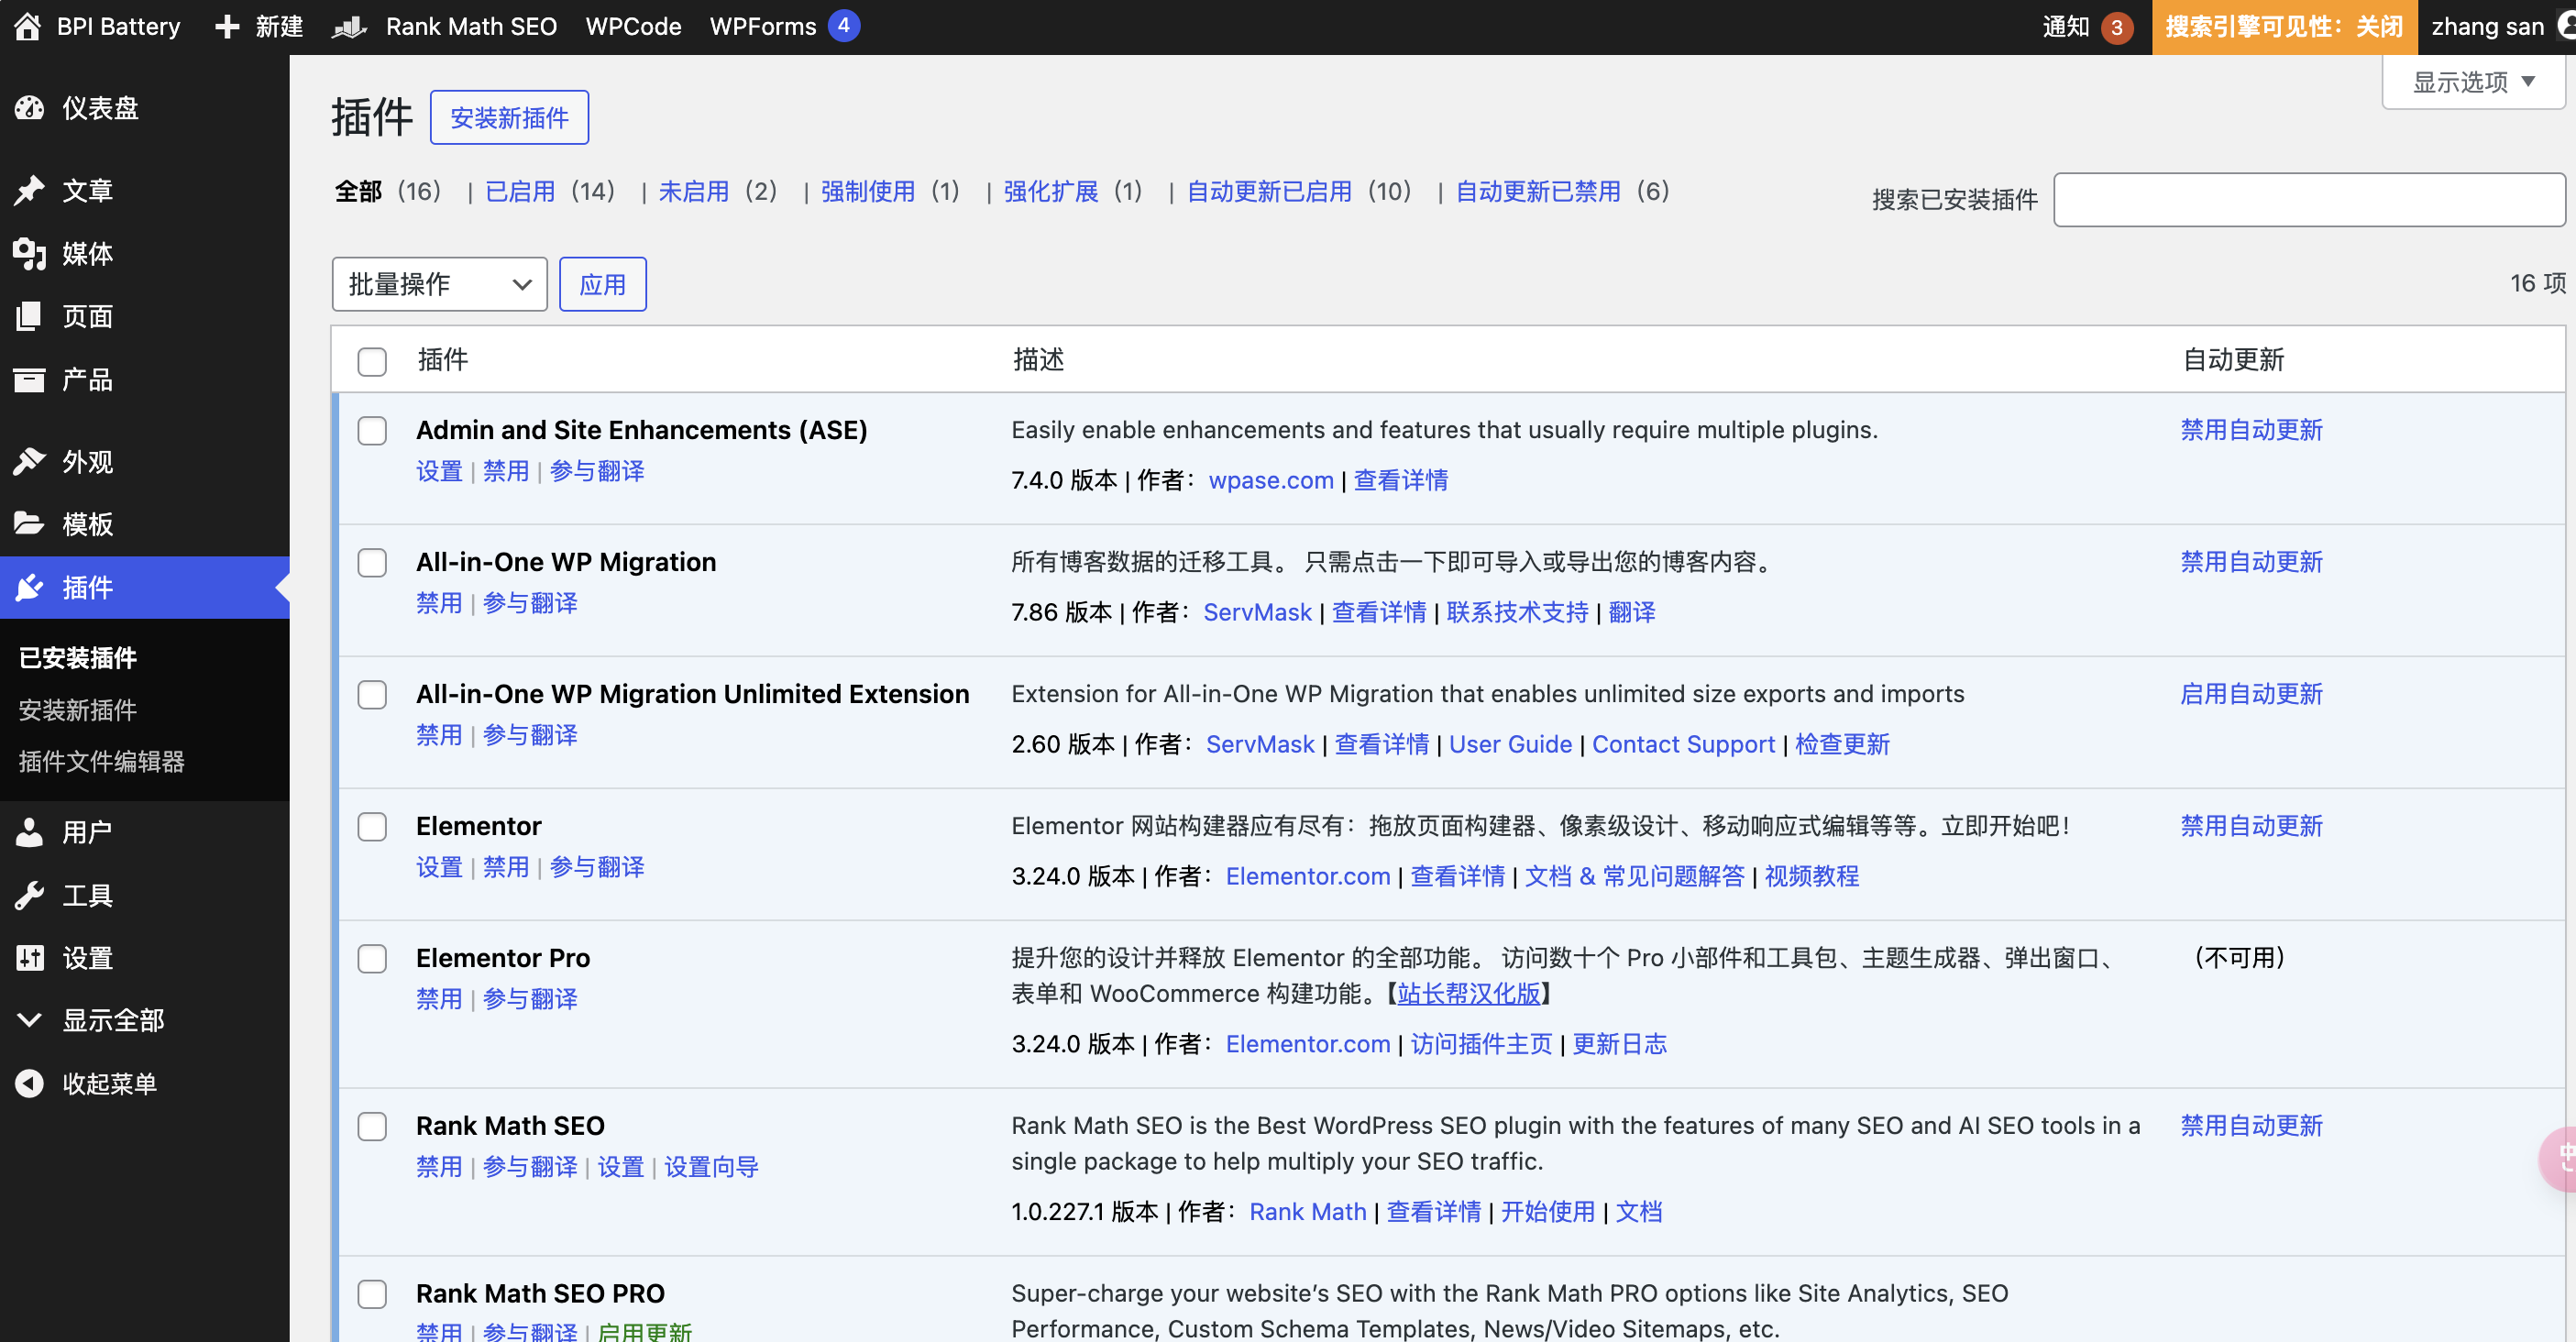Click 禁用 link under Elementor Pro
The height and width of the screenshot is (1342, 2576).
pyautogui.click(x=439, y=999)
